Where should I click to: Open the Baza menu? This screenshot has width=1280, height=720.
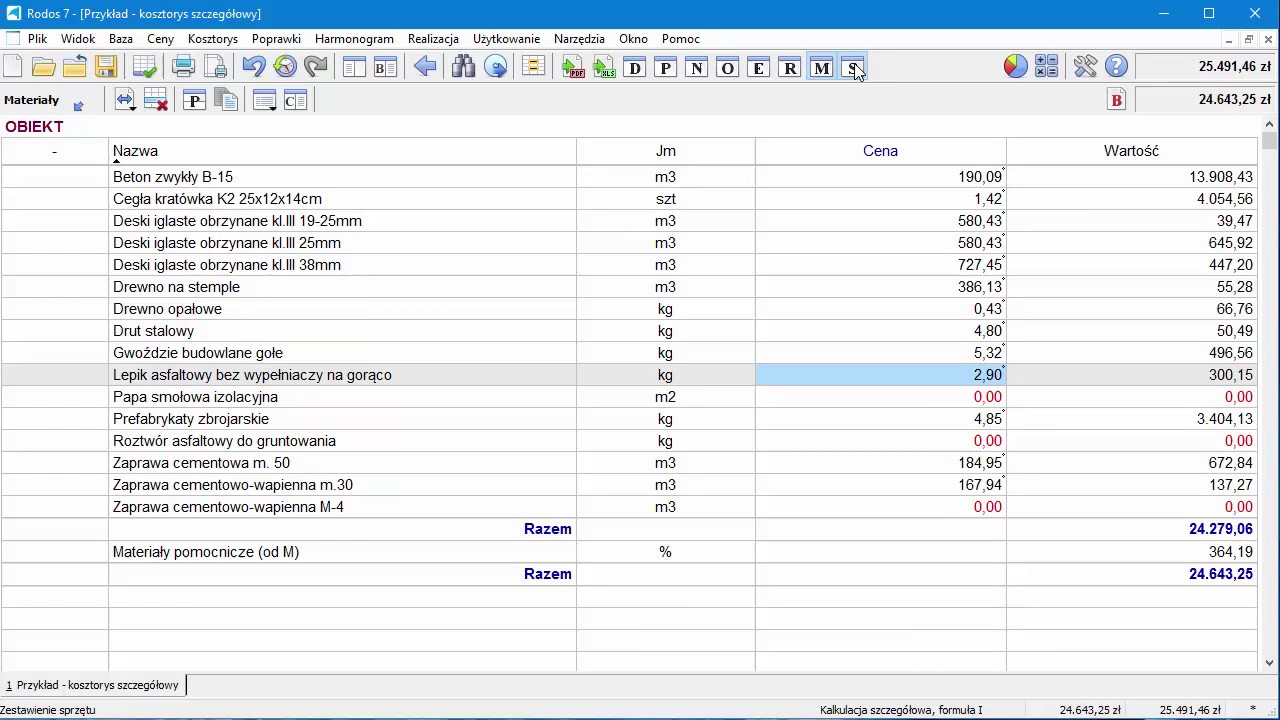121,39
